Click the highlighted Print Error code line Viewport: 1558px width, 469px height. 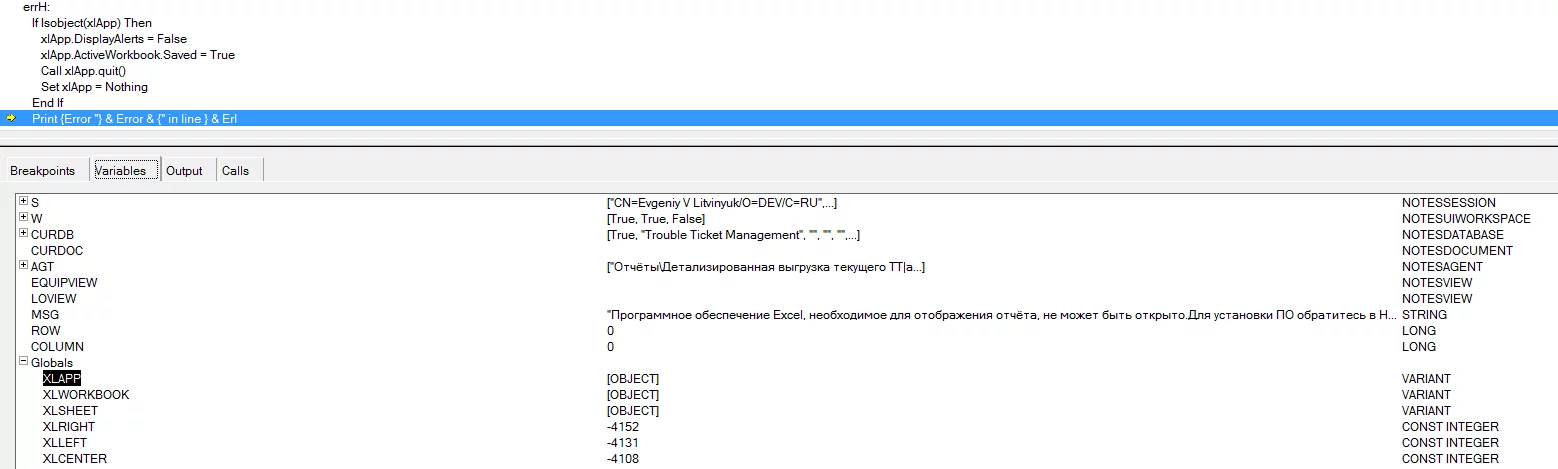(x=134, y=119)
